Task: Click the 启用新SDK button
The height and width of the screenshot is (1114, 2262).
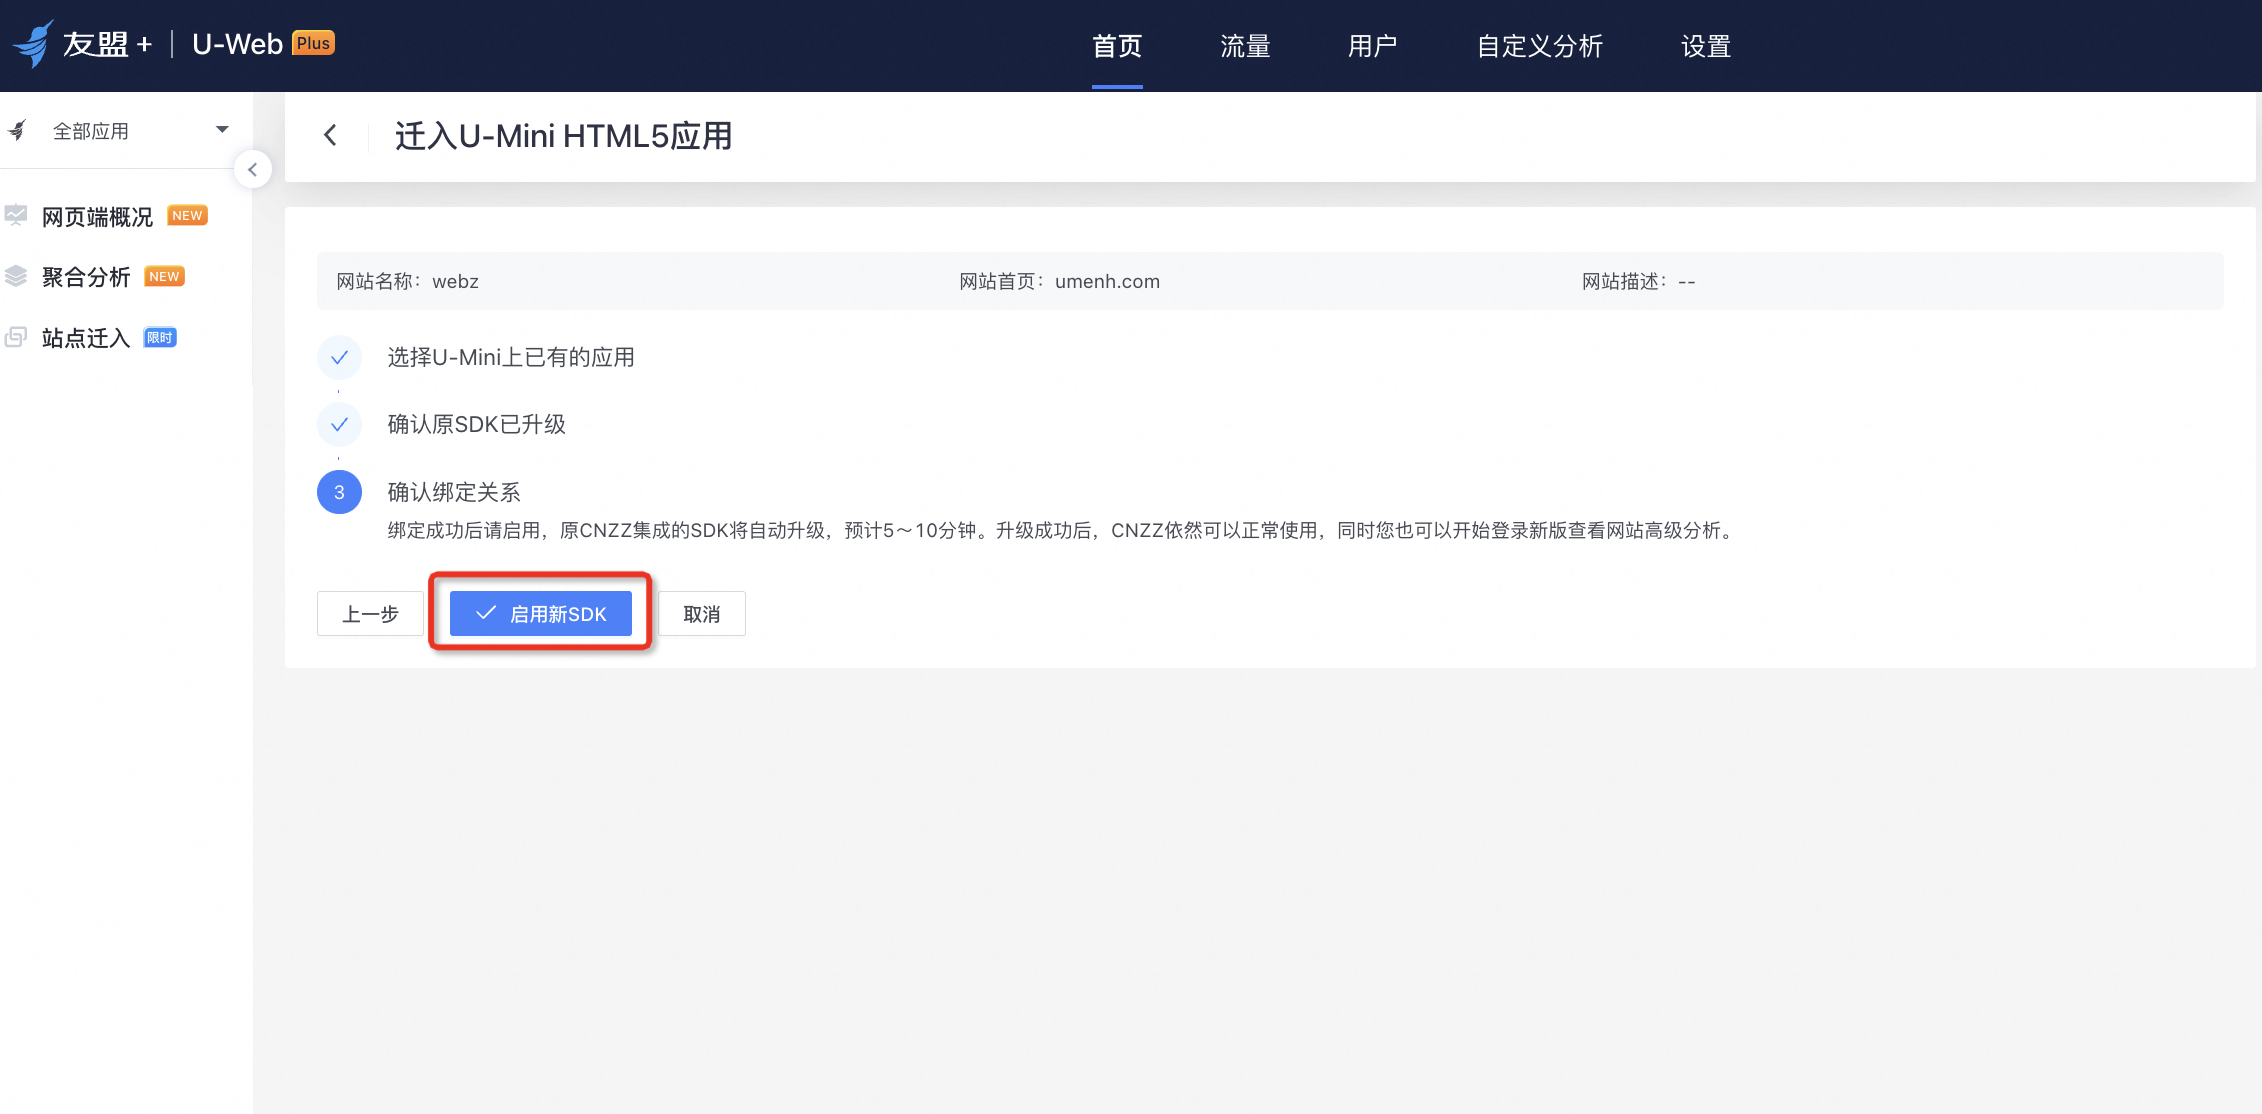Action: (541, 614)
